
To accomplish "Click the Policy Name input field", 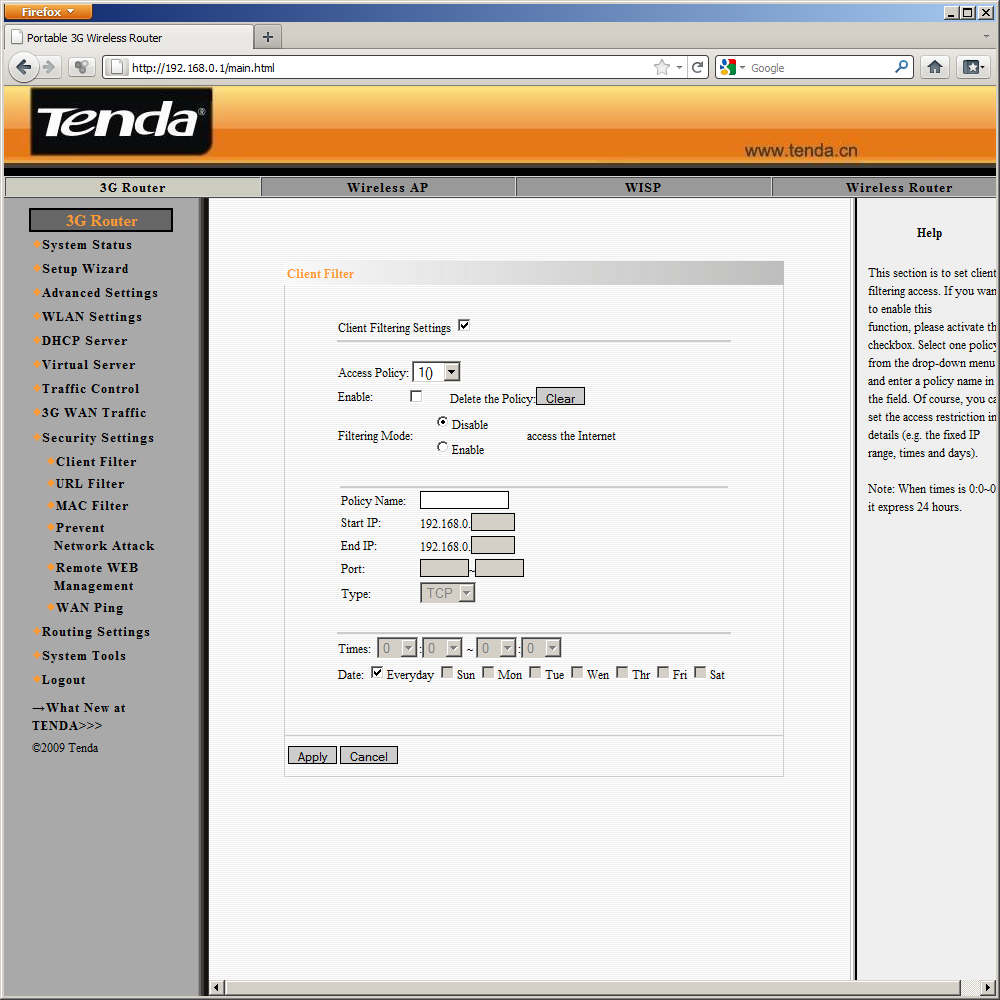I will click(464, 499).
